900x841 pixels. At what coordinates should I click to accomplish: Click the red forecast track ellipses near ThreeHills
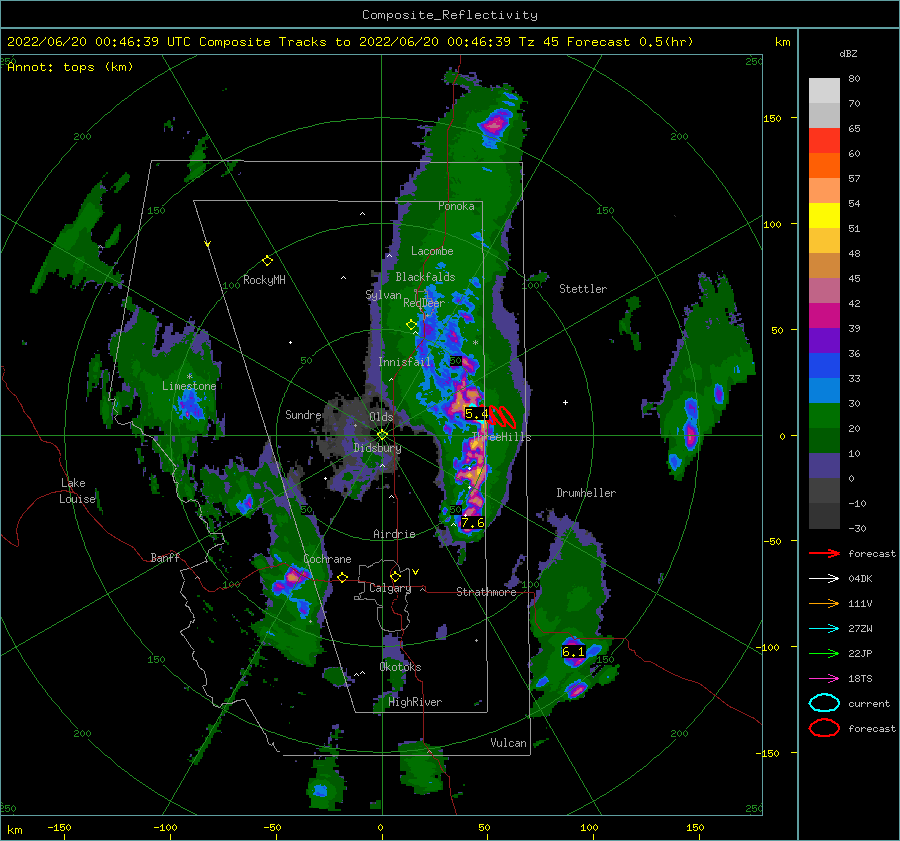502,417
